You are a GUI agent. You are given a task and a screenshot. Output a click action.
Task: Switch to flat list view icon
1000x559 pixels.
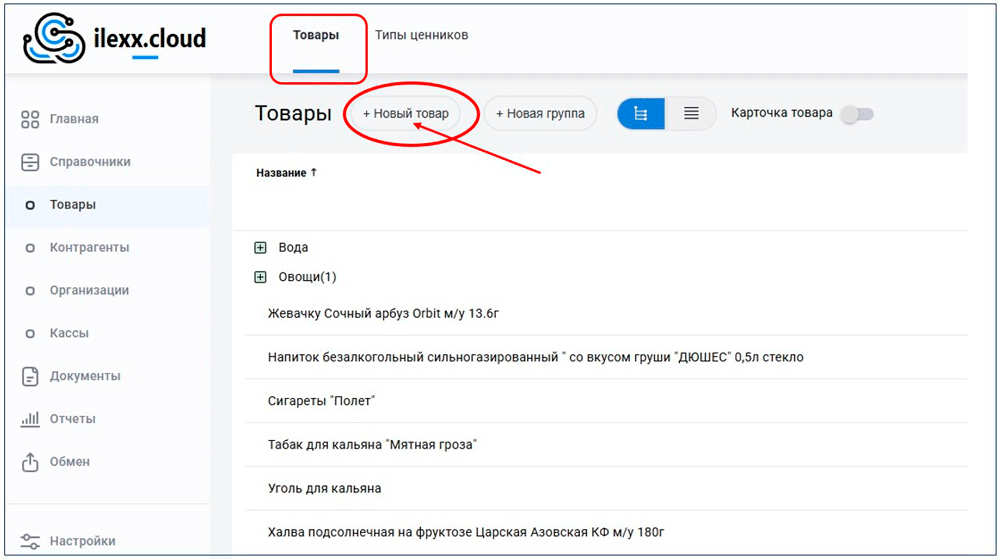point(691,114)
